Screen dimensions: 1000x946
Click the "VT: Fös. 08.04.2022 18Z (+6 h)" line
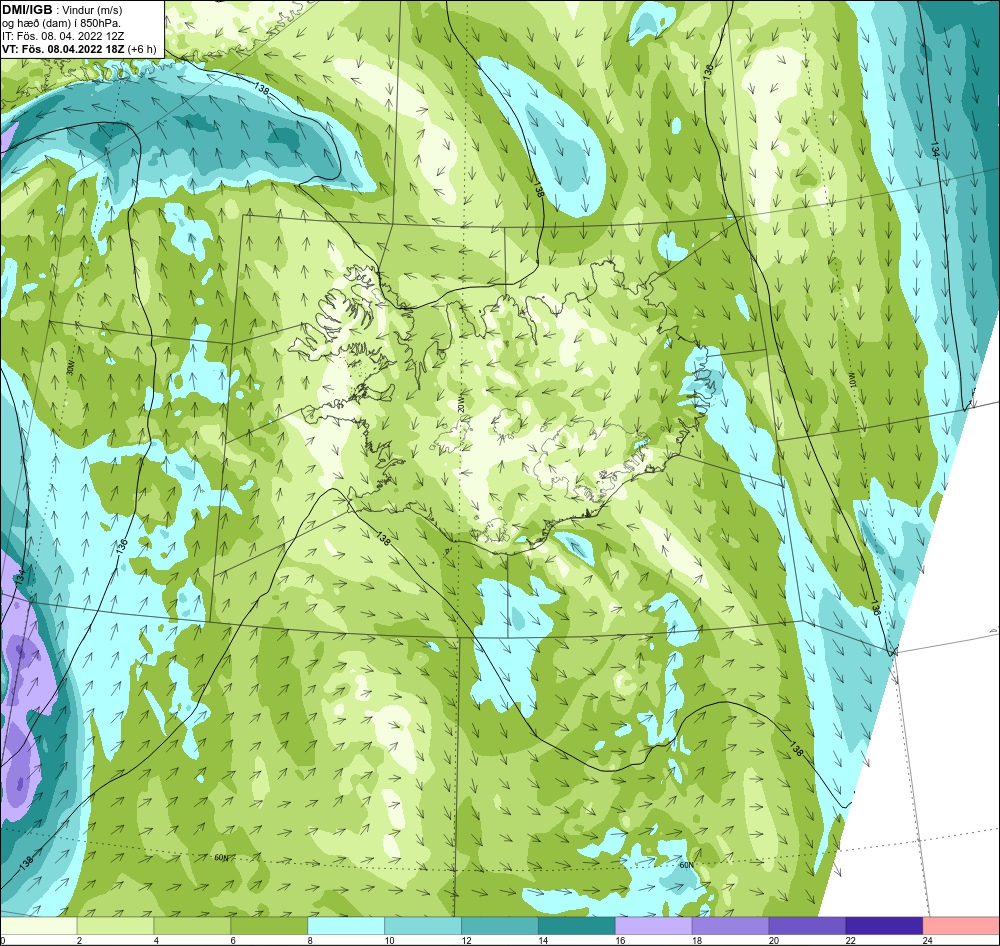tap(78, 49)
